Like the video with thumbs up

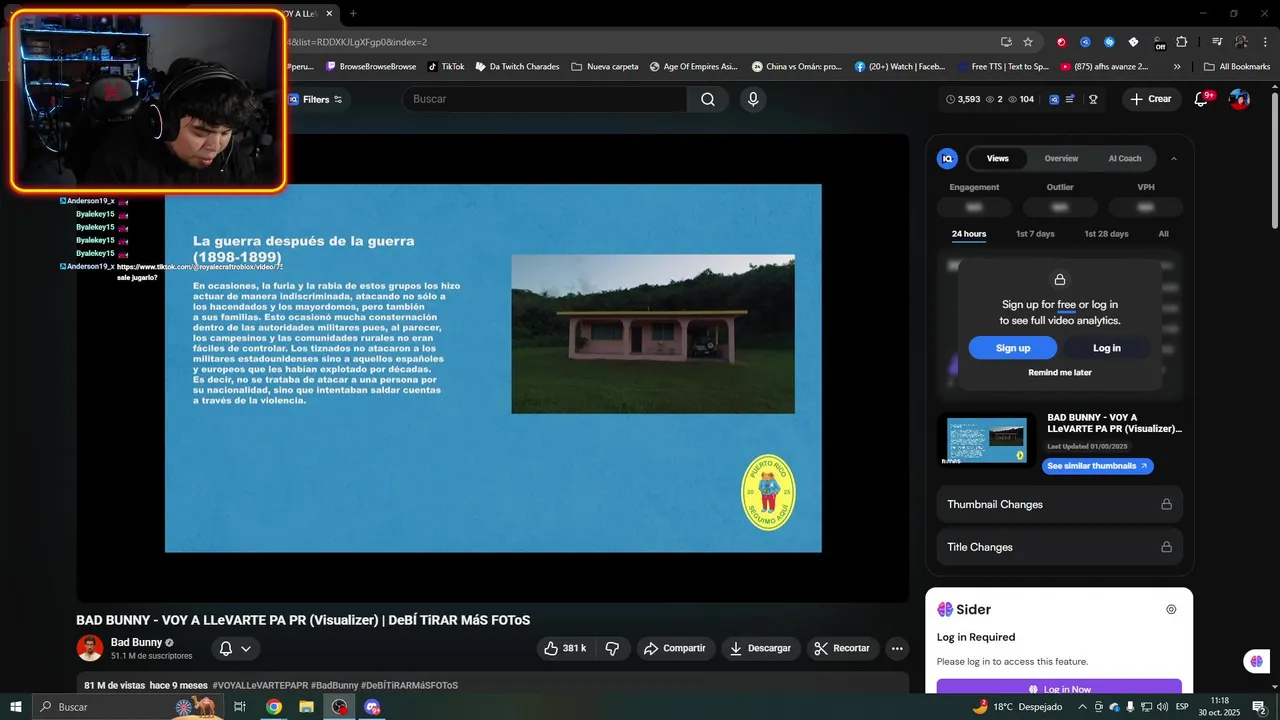click(x=565, y=648)
